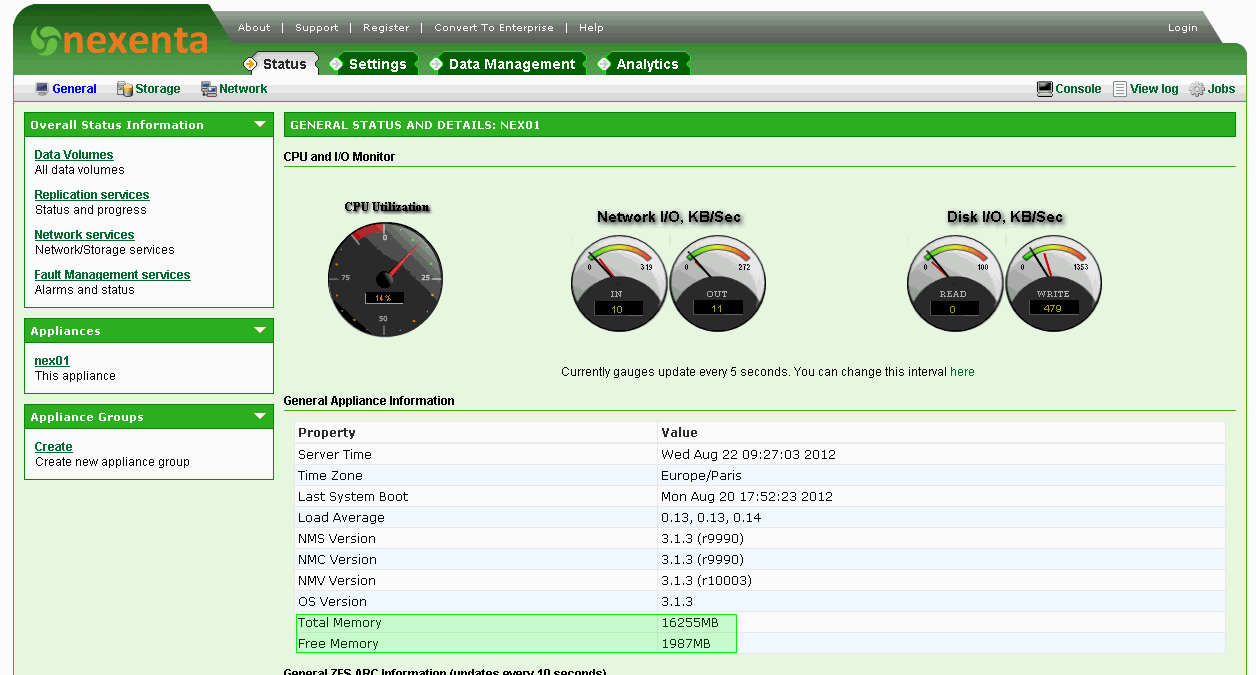Click the Jobs gear icon
Image resolution: width=1256 pixels, height=675 pixels.
(x=1197, y=89)
